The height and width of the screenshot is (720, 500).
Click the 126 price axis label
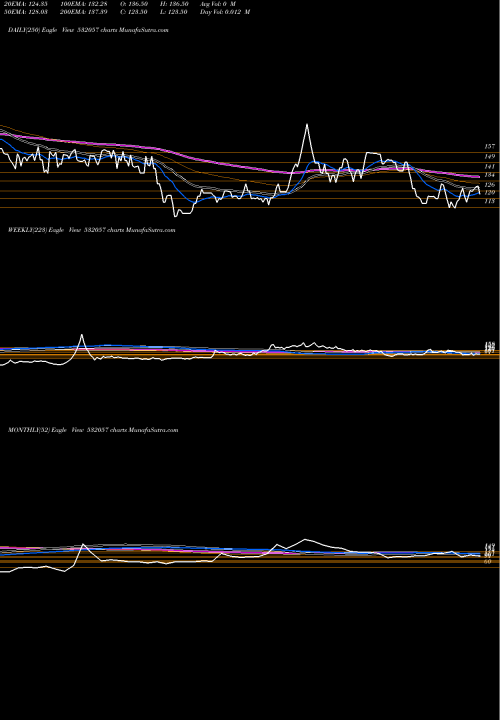click(490, 185)
